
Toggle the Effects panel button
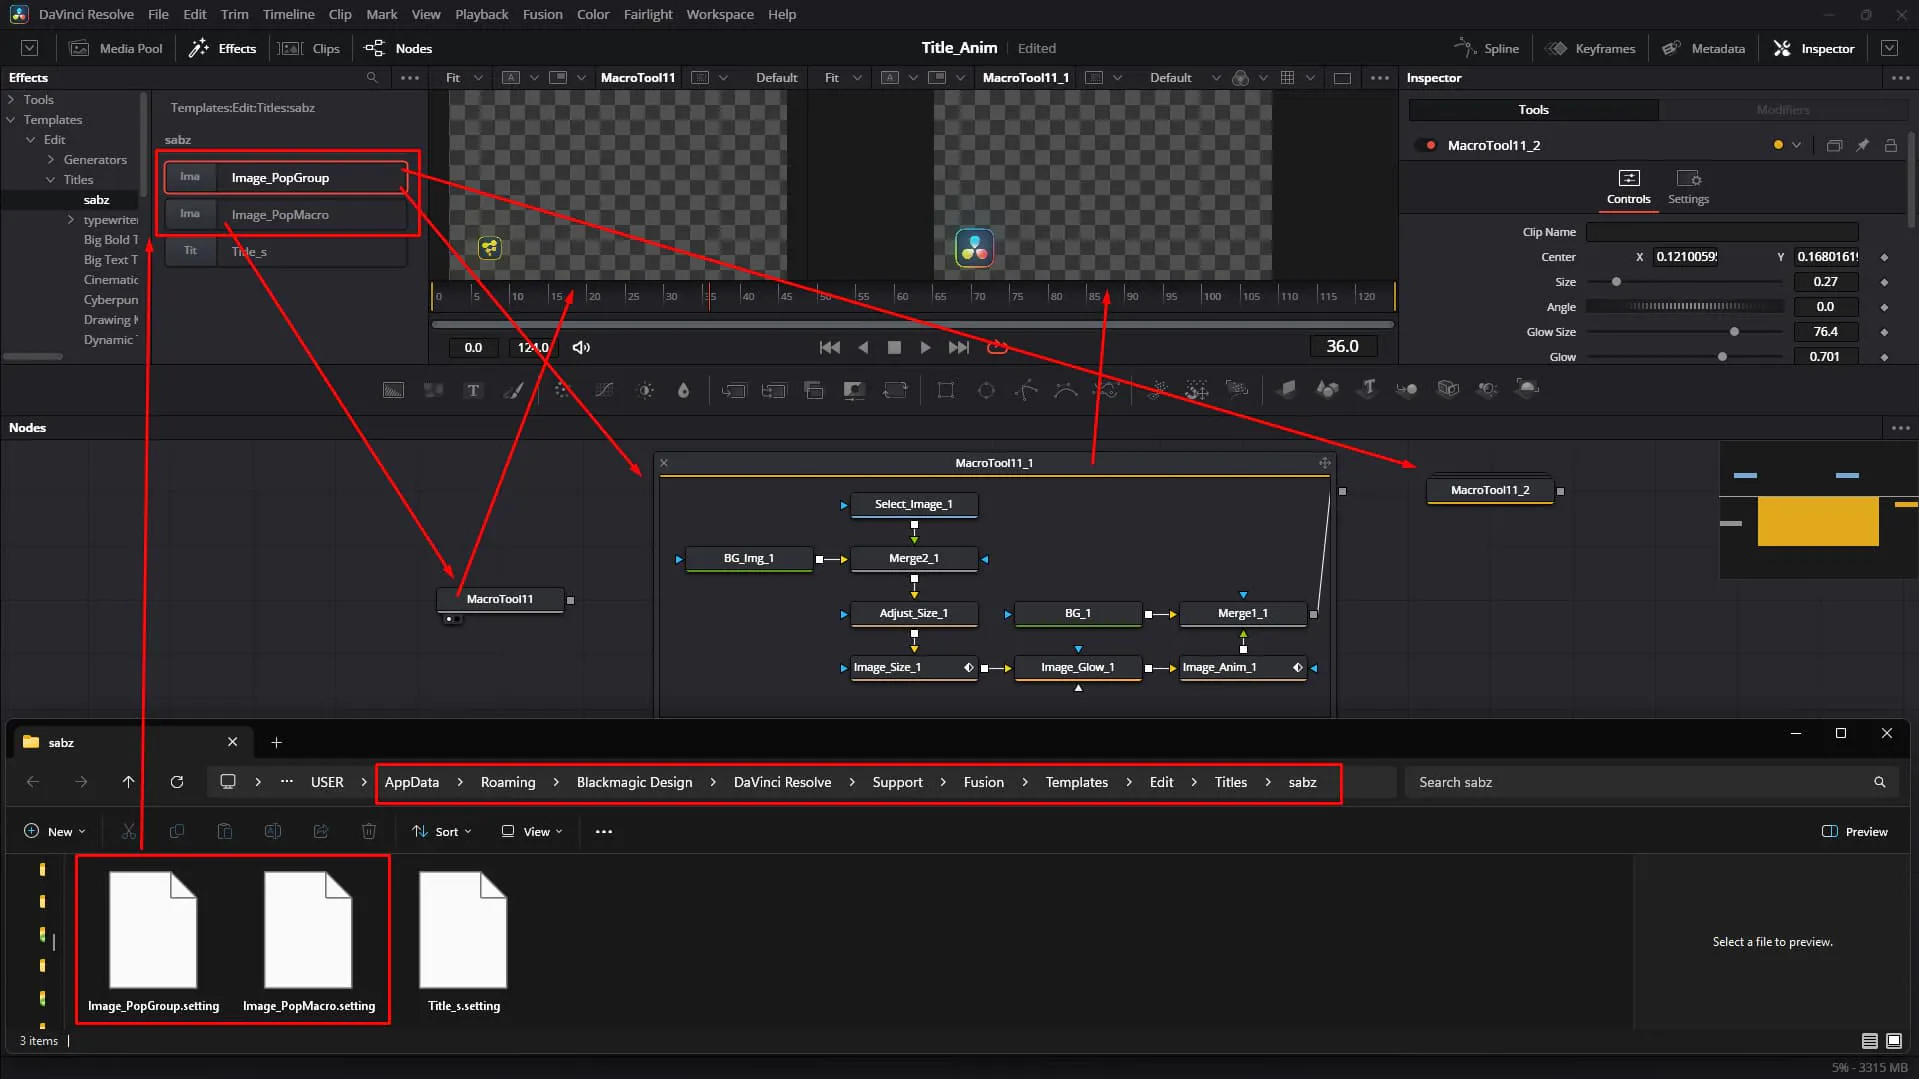click(x=223, y=48)
